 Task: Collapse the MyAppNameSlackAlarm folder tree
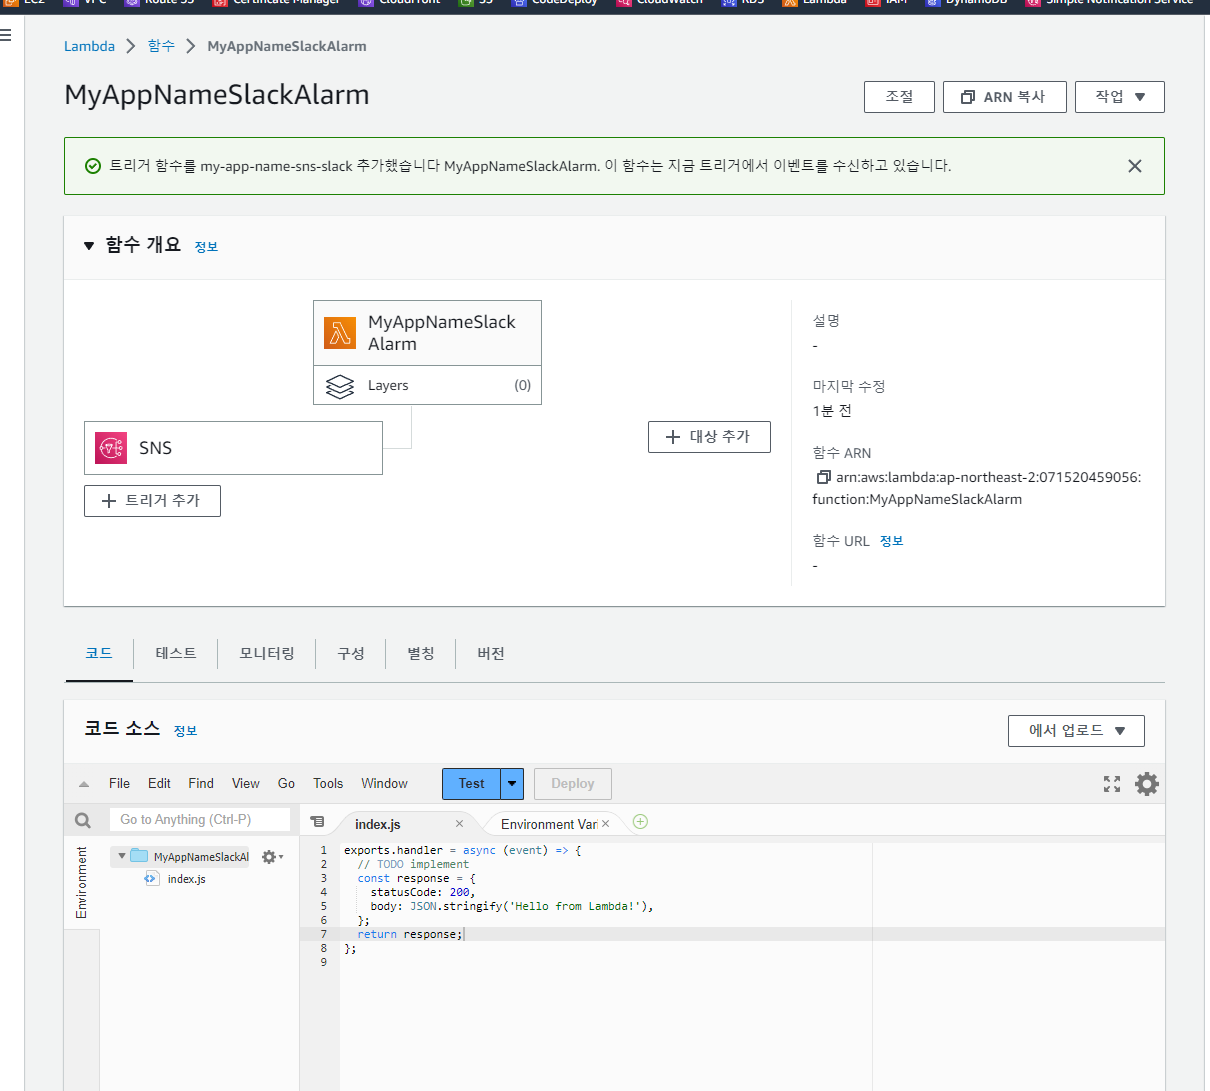coord(122,856)
